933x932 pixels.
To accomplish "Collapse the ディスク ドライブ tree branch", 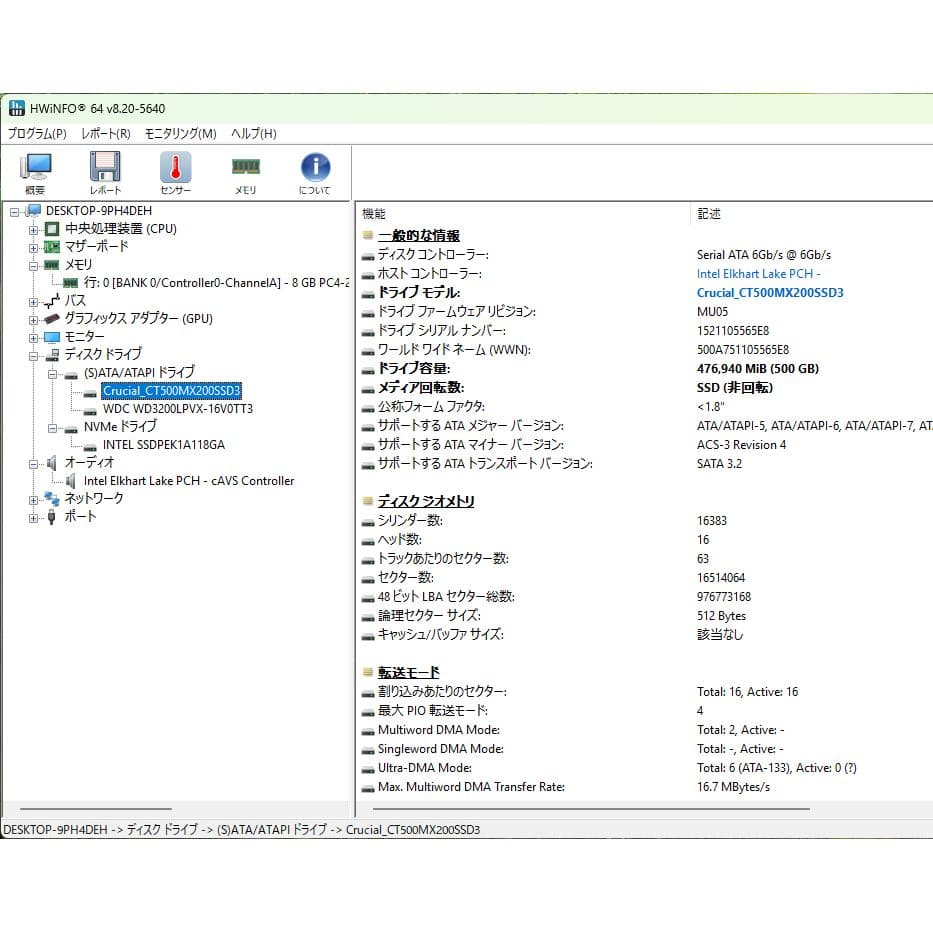I will pos(31,354).
